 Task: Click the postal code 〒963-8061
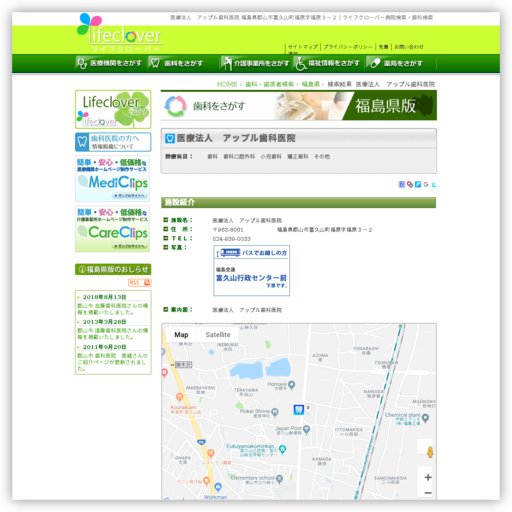click(x=228, y=230)
